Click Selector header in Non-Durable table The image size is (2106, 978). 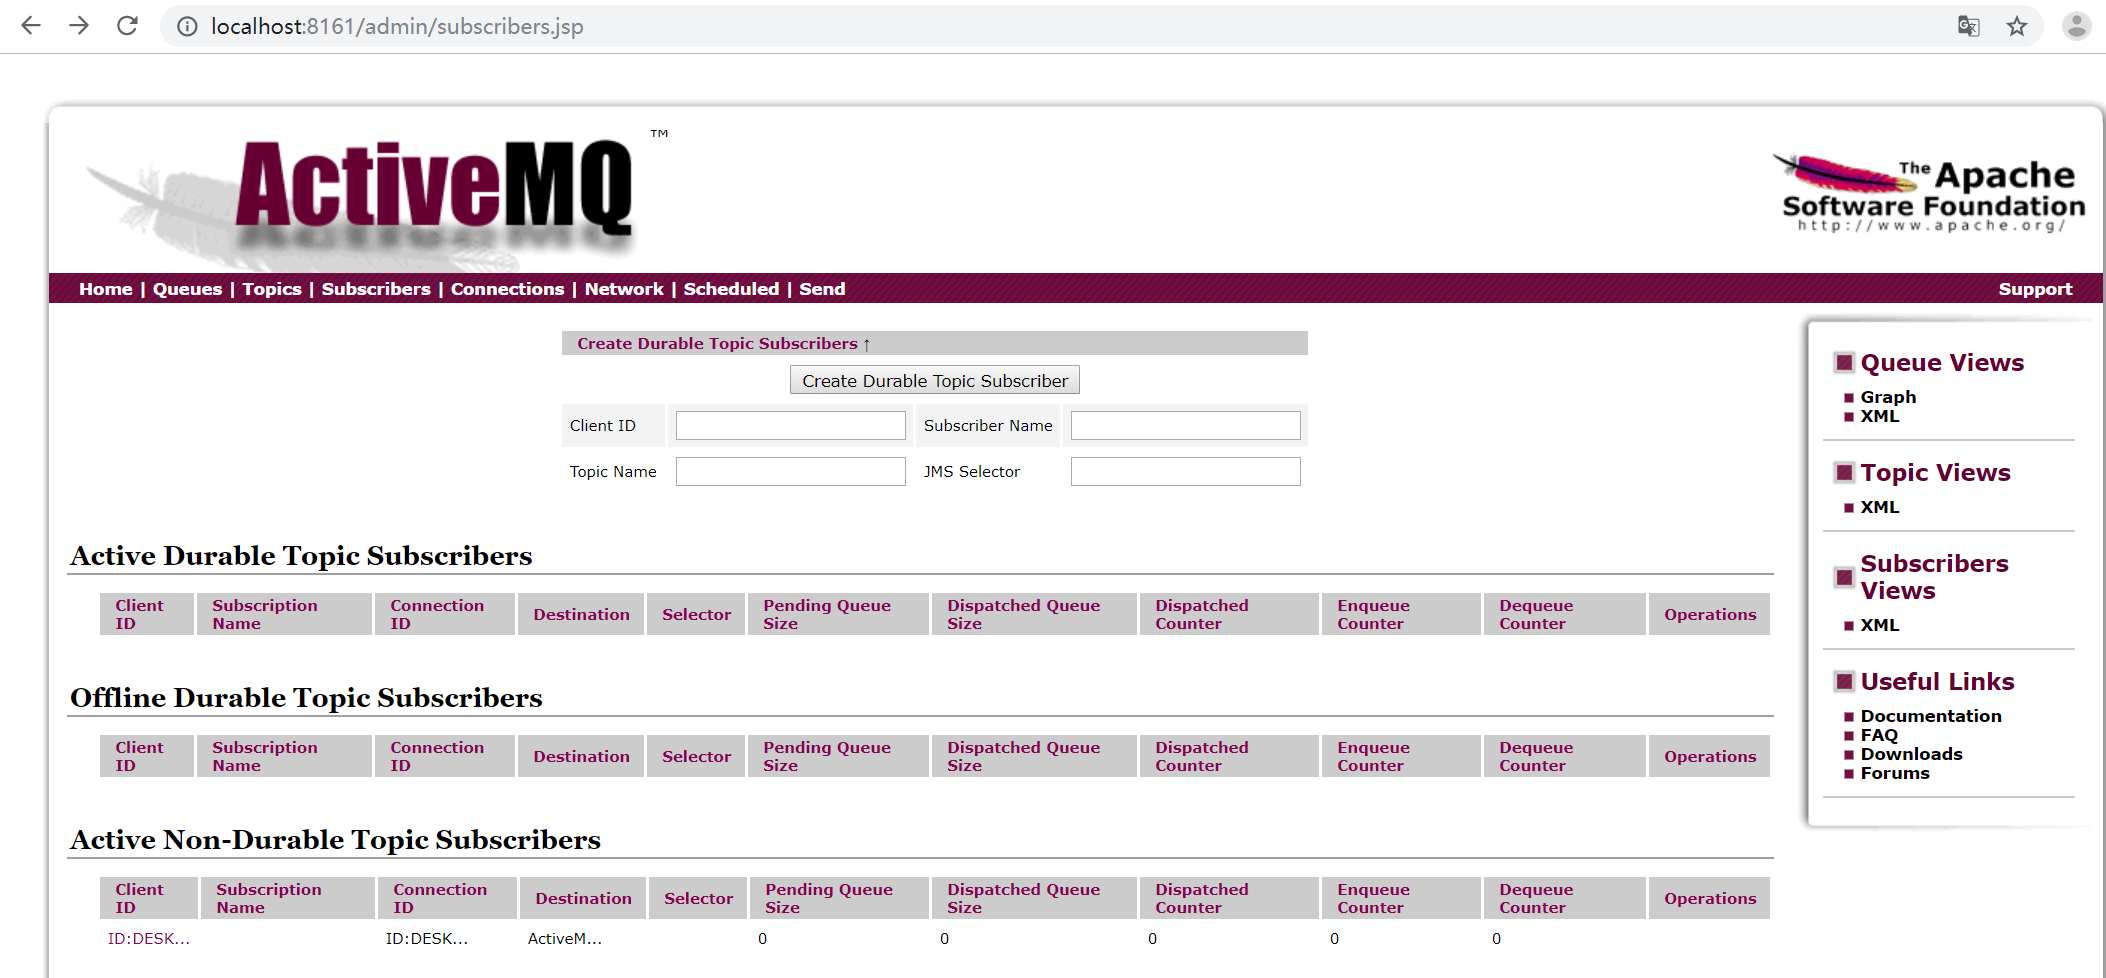(x=698, y=898)
